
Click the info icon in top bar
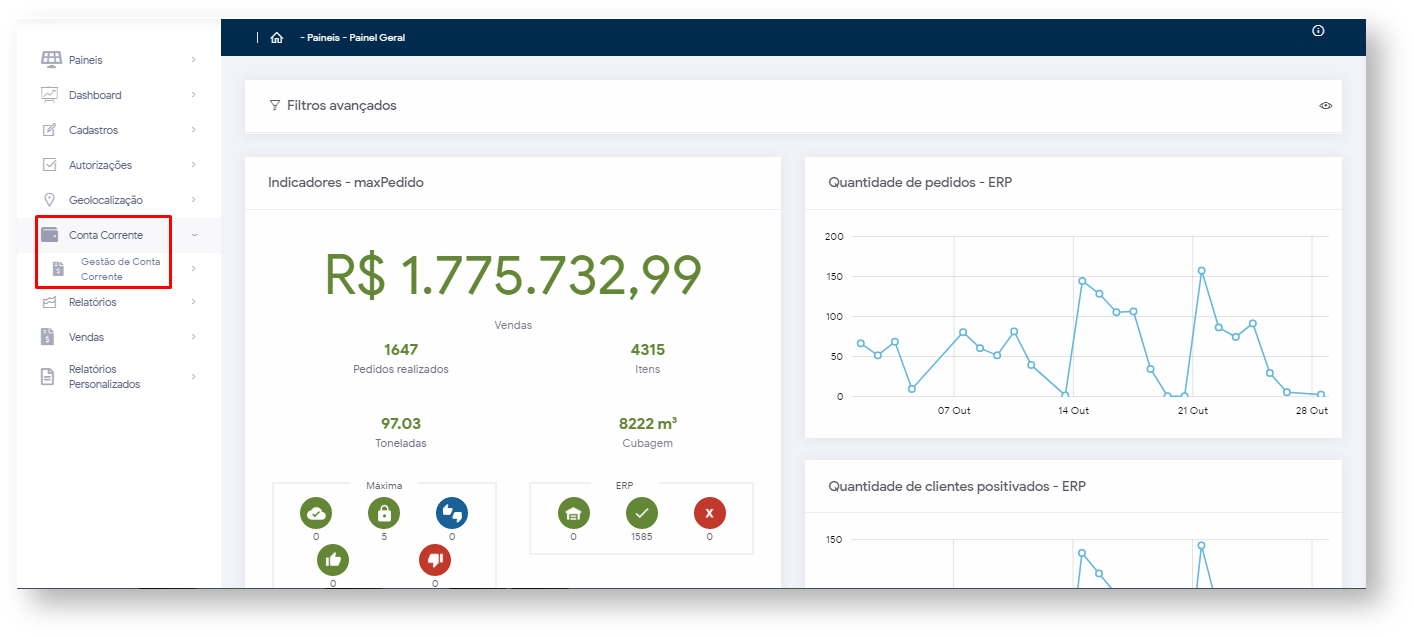[1318, 31]
